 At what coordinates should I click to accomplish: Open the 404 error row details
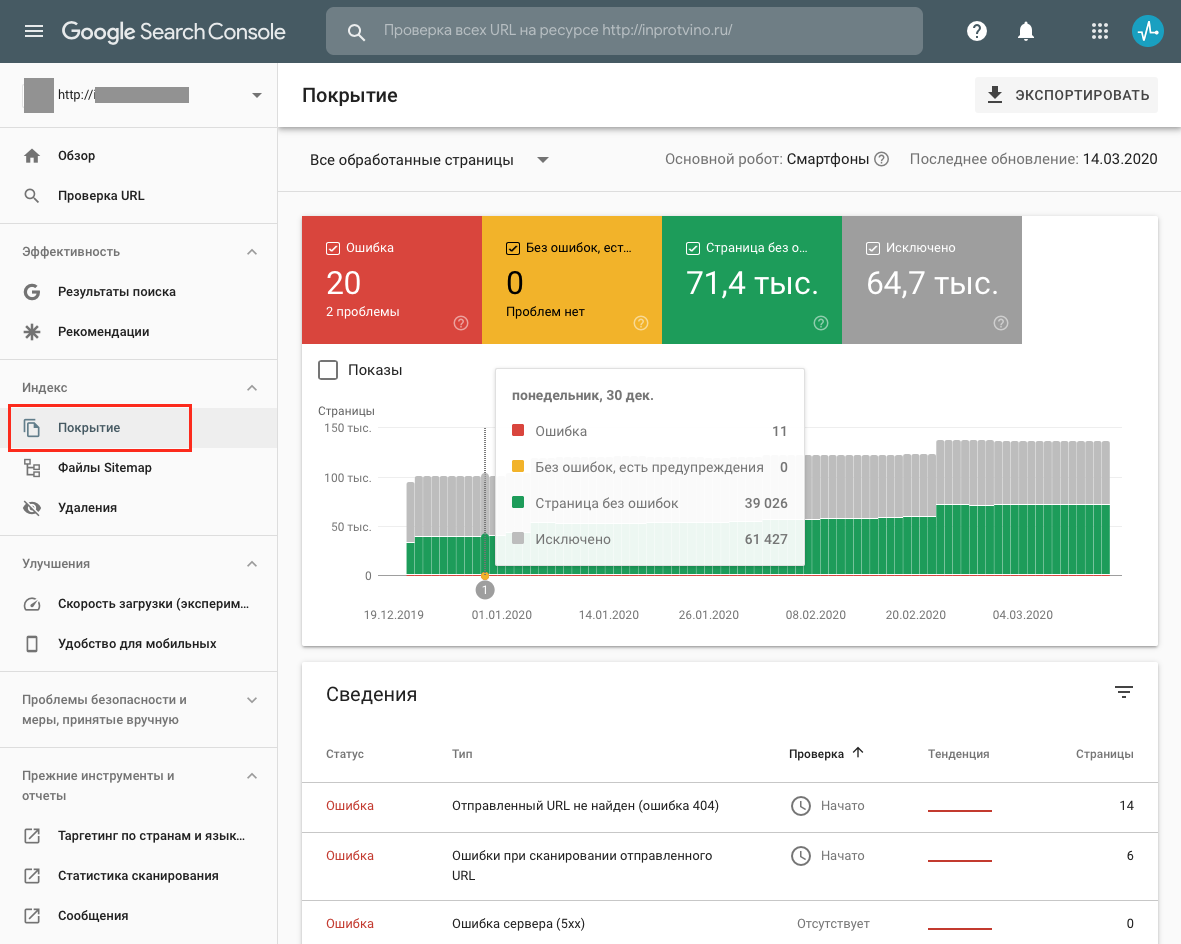tap(729, 806)
